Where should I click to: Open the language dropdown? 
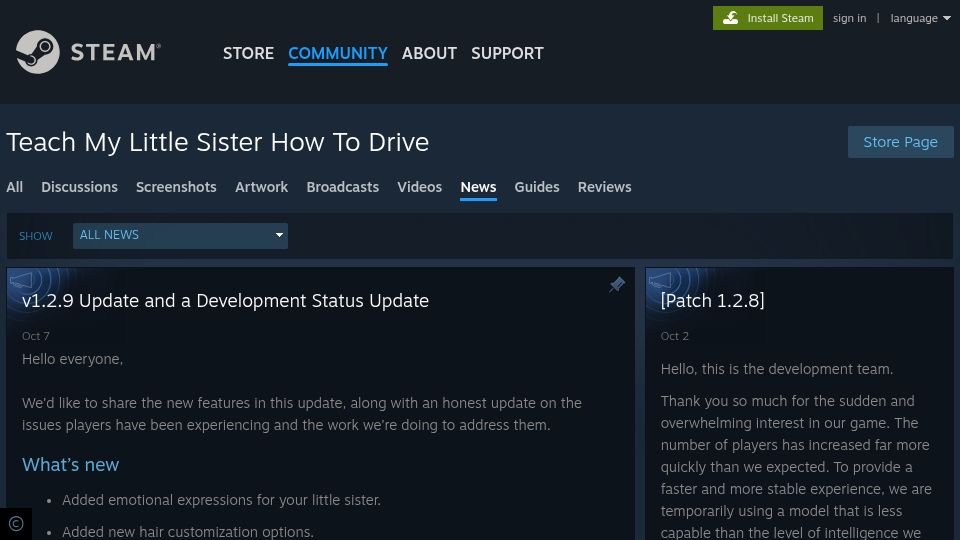pos(920,18)
